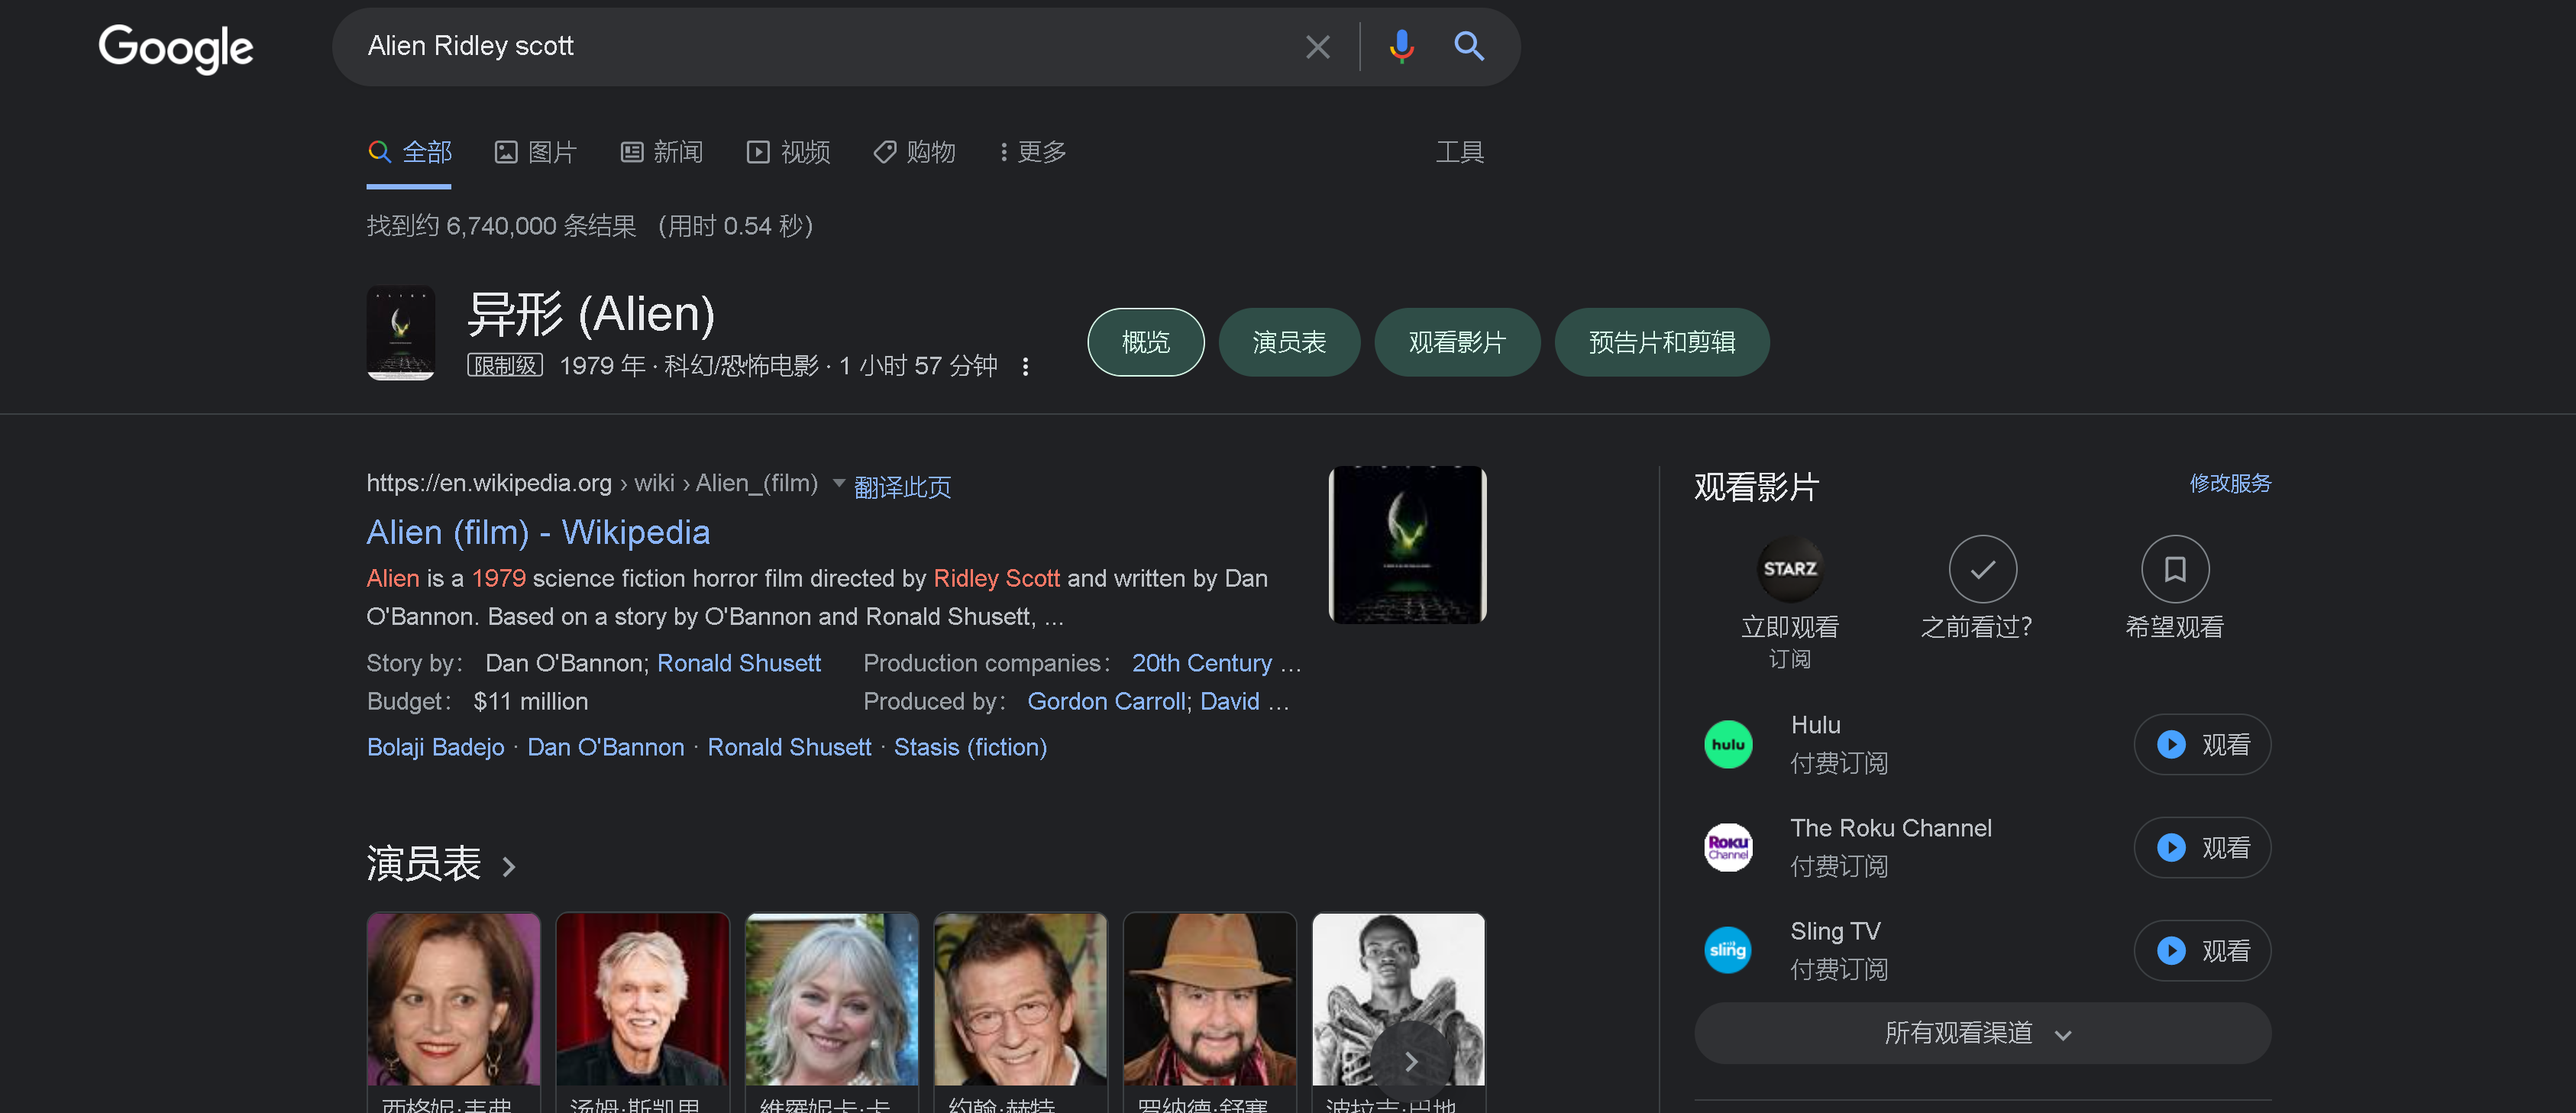Viewport: 2576px width, 1113px height.
Task: Submit search with magnifying glass icon
Action: tap(1468, 46)
